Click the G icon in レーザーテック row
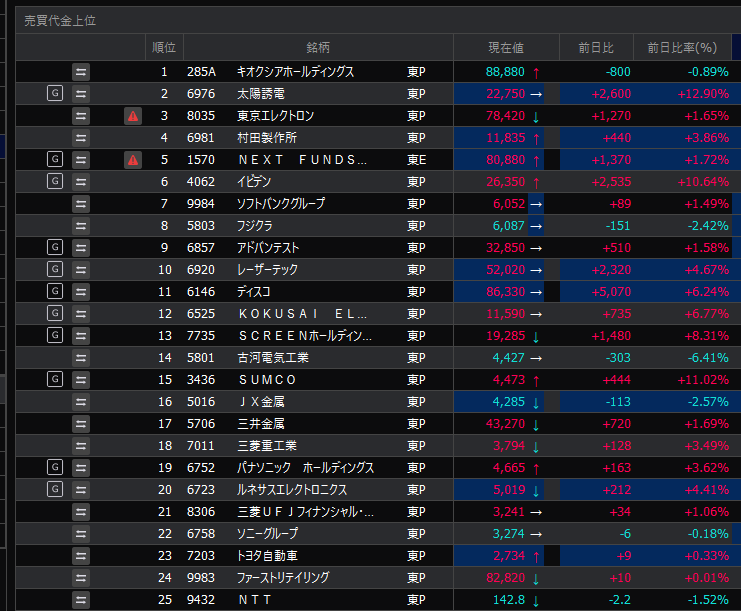741x611 pixels. pyautogui.click(x=55, y=269)
